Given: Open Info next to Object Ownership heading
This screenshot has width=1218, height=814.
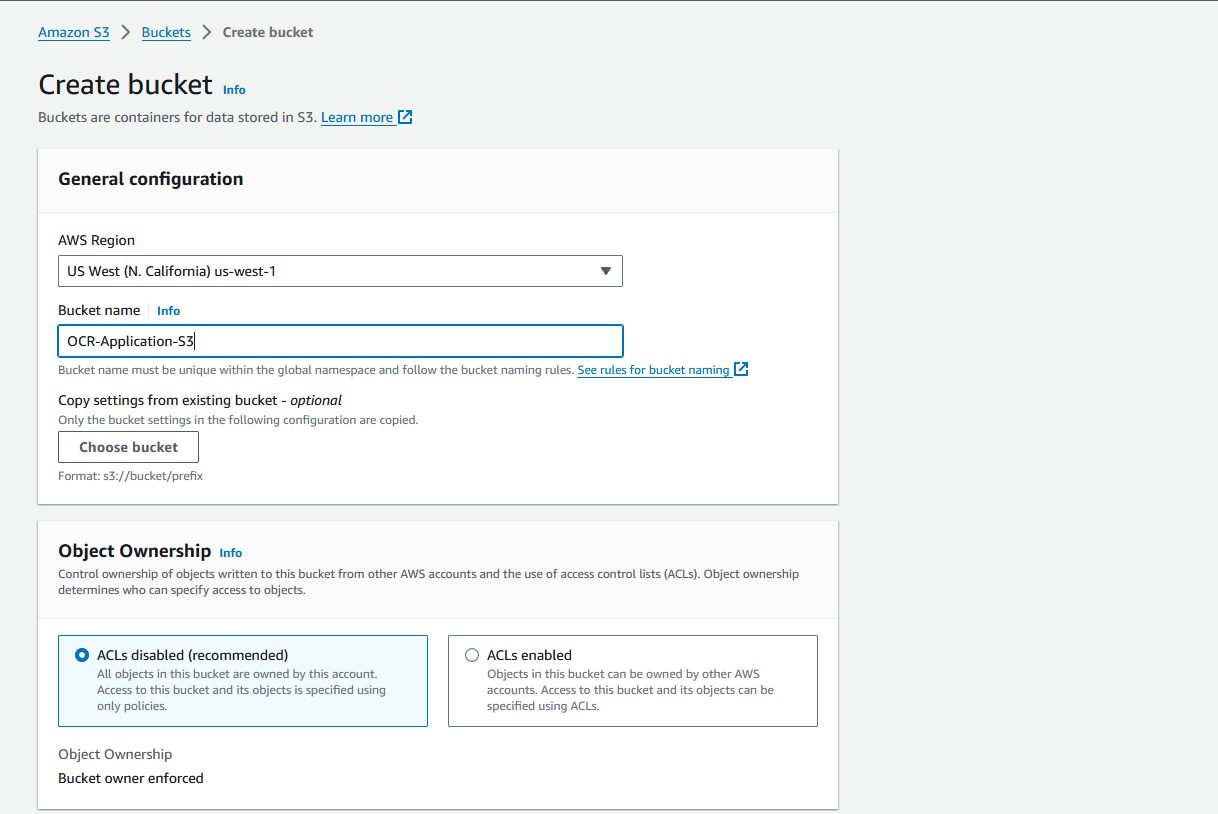Looking at the screenshot, I should coord(231,552).
